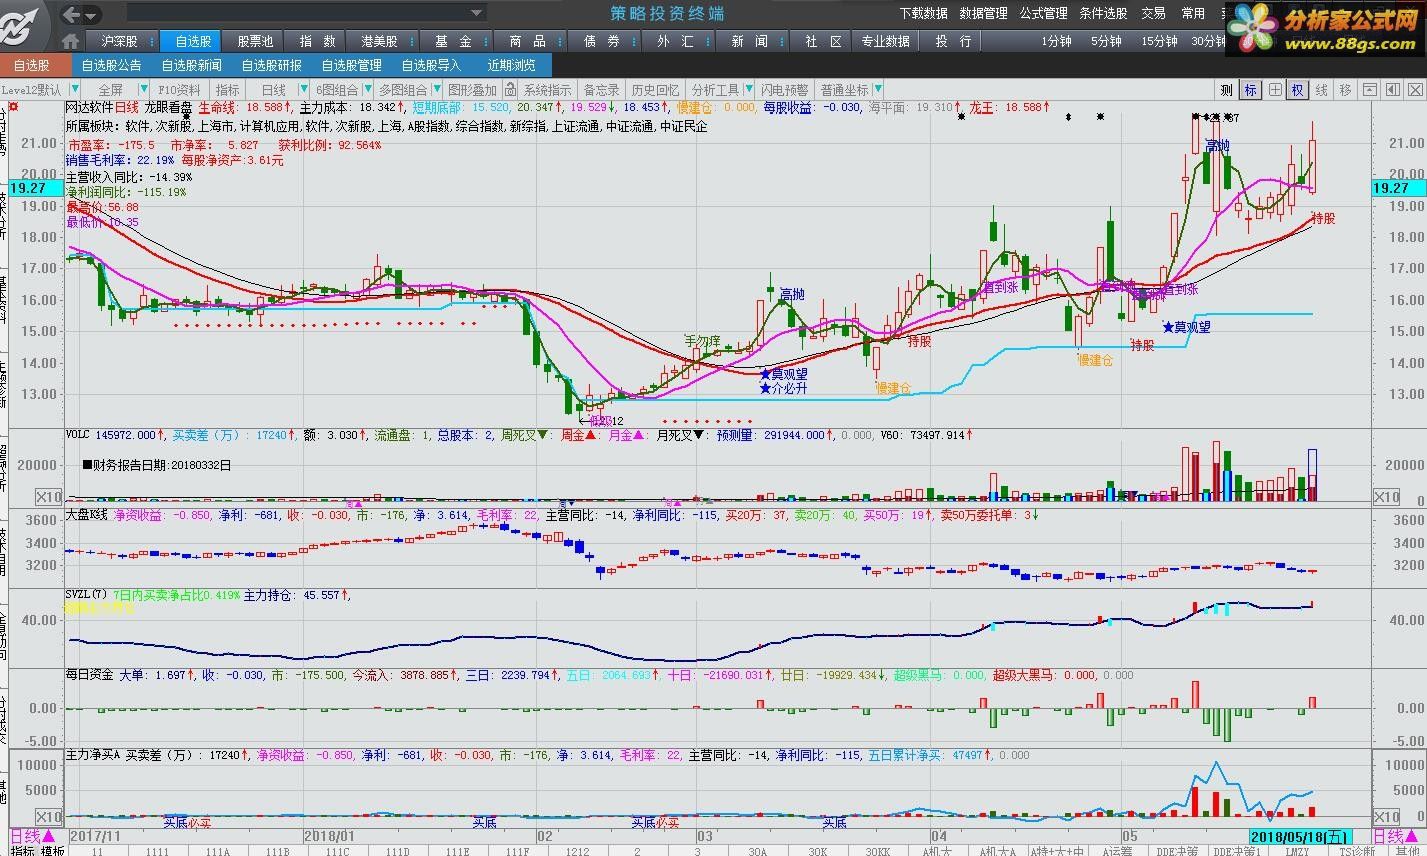Open 自选股研报 sub-tab
Viewport: 1427px width, 856px height.
pyautogui.click(x=271, y=65)
